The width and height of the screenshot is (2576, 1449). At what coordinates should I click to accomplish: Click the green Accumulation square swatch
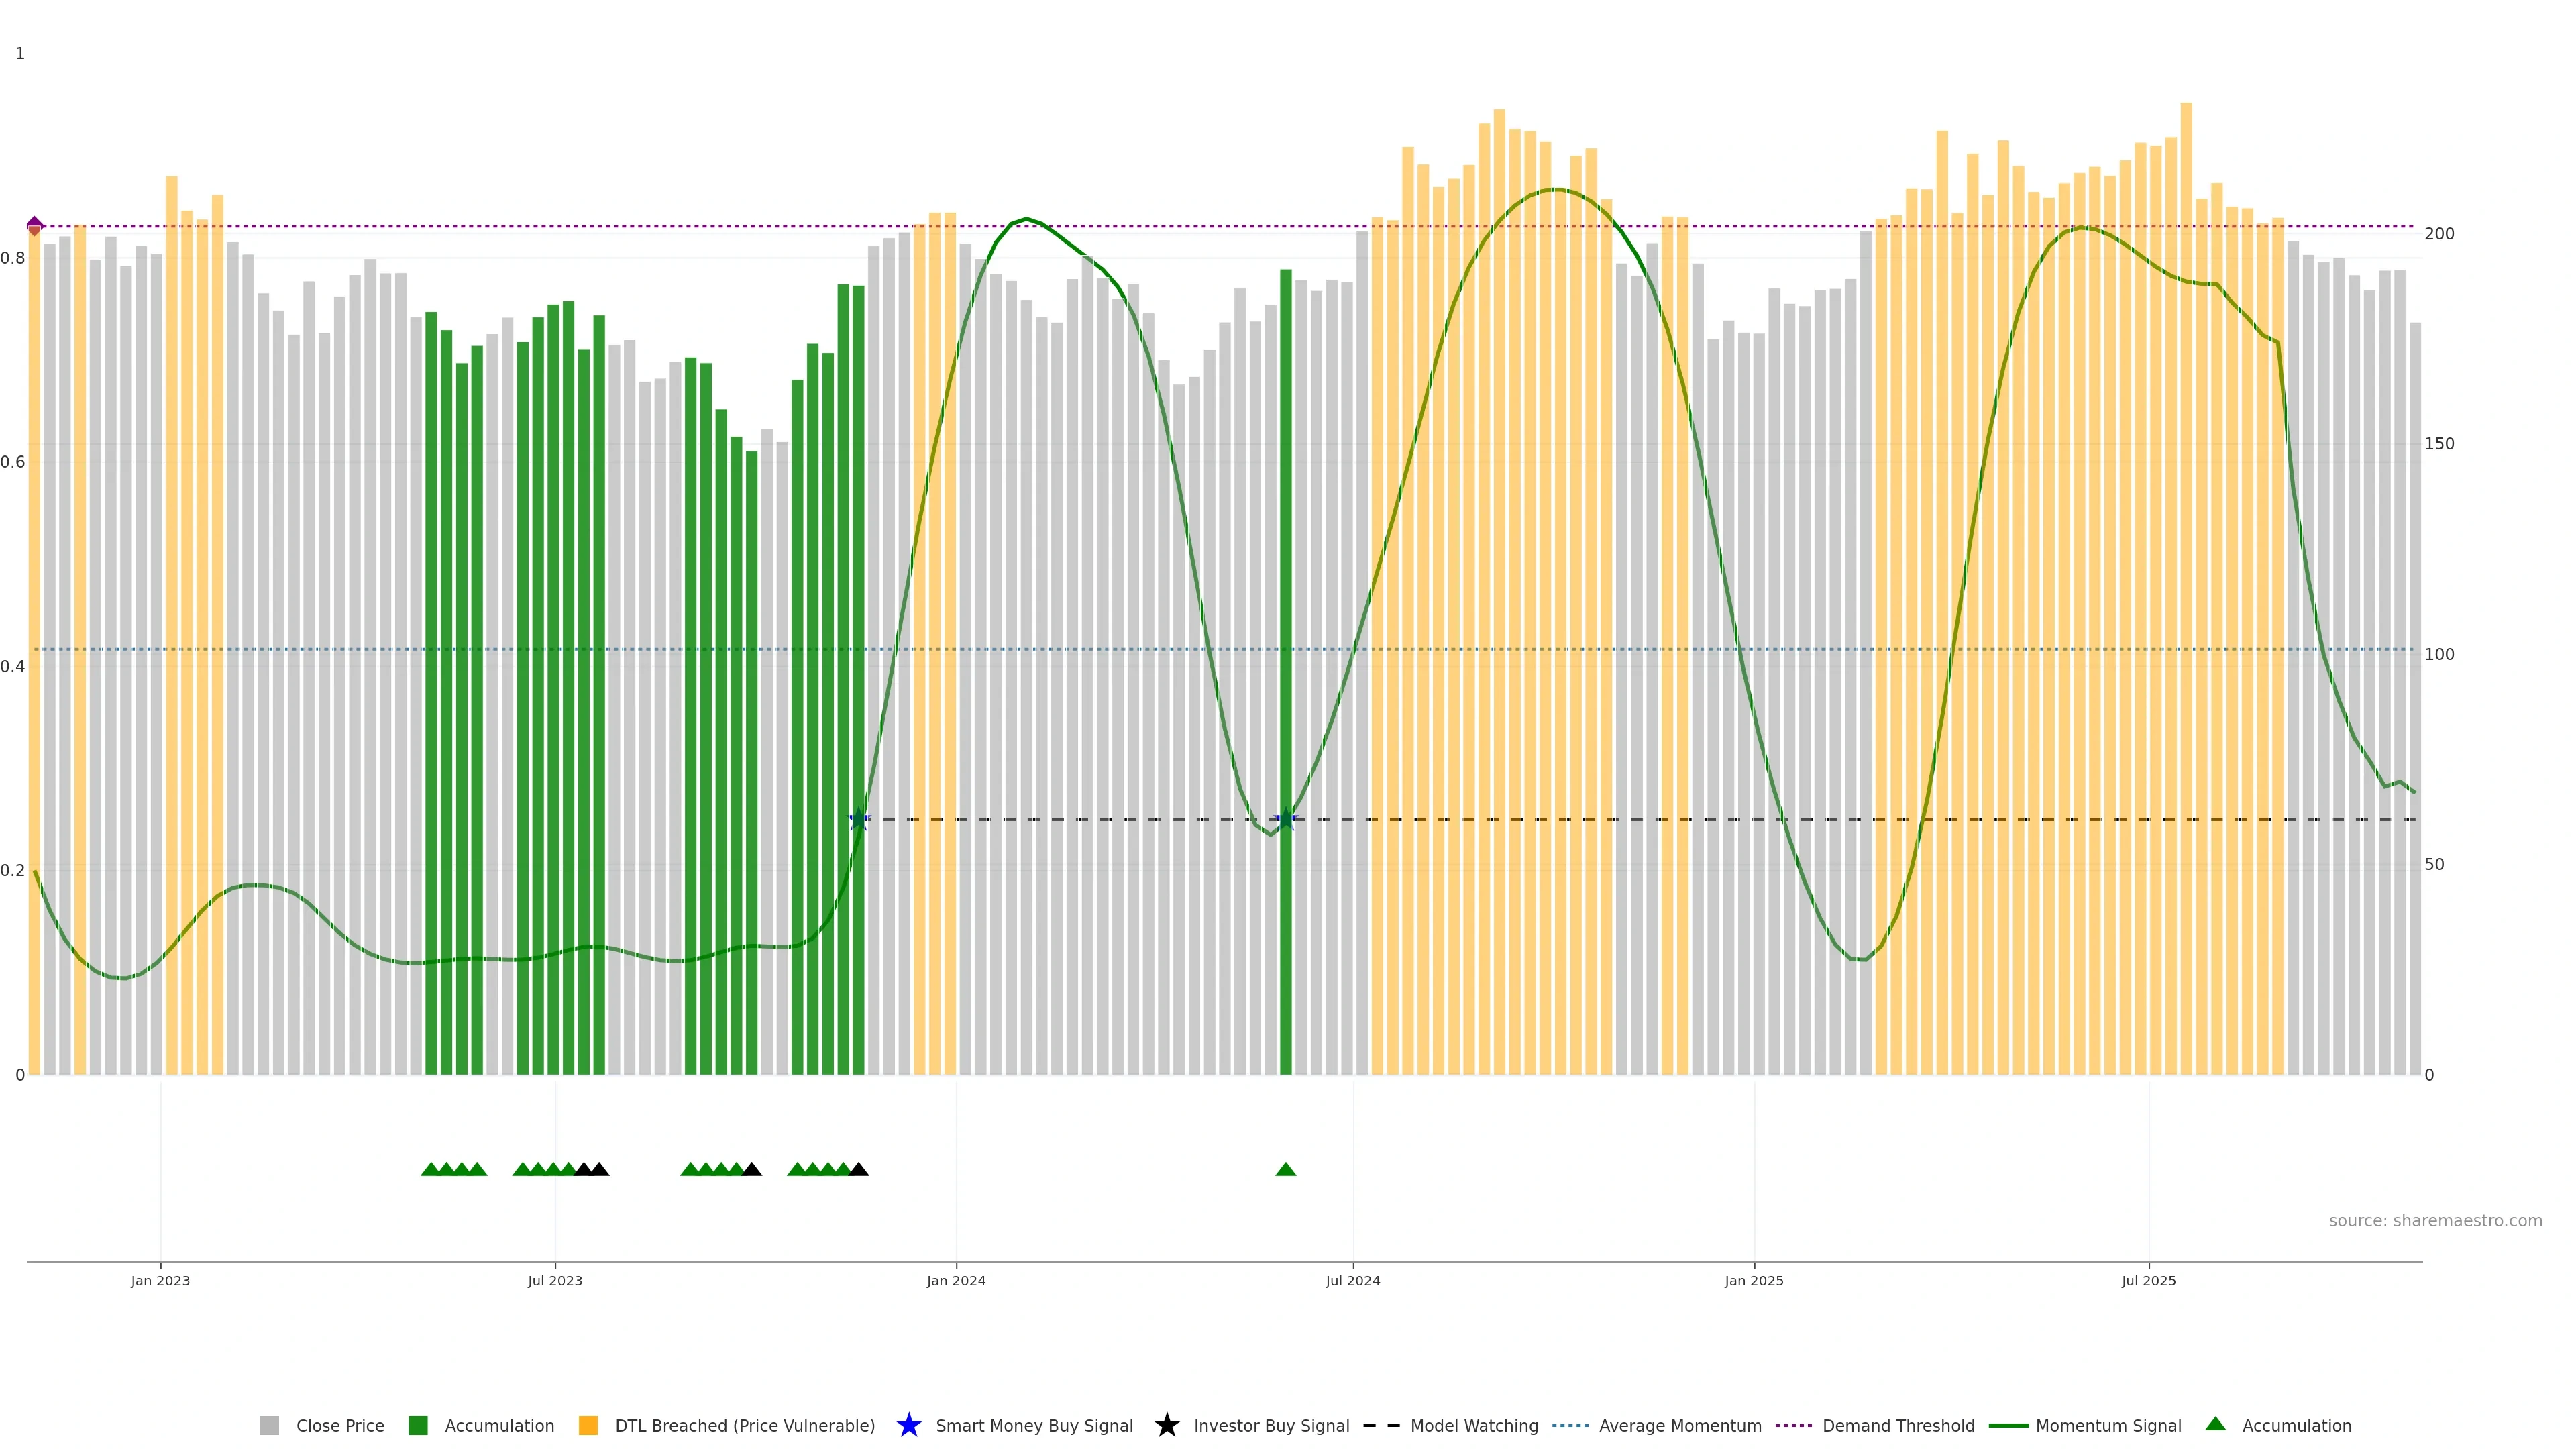[x=418, y=1425]
